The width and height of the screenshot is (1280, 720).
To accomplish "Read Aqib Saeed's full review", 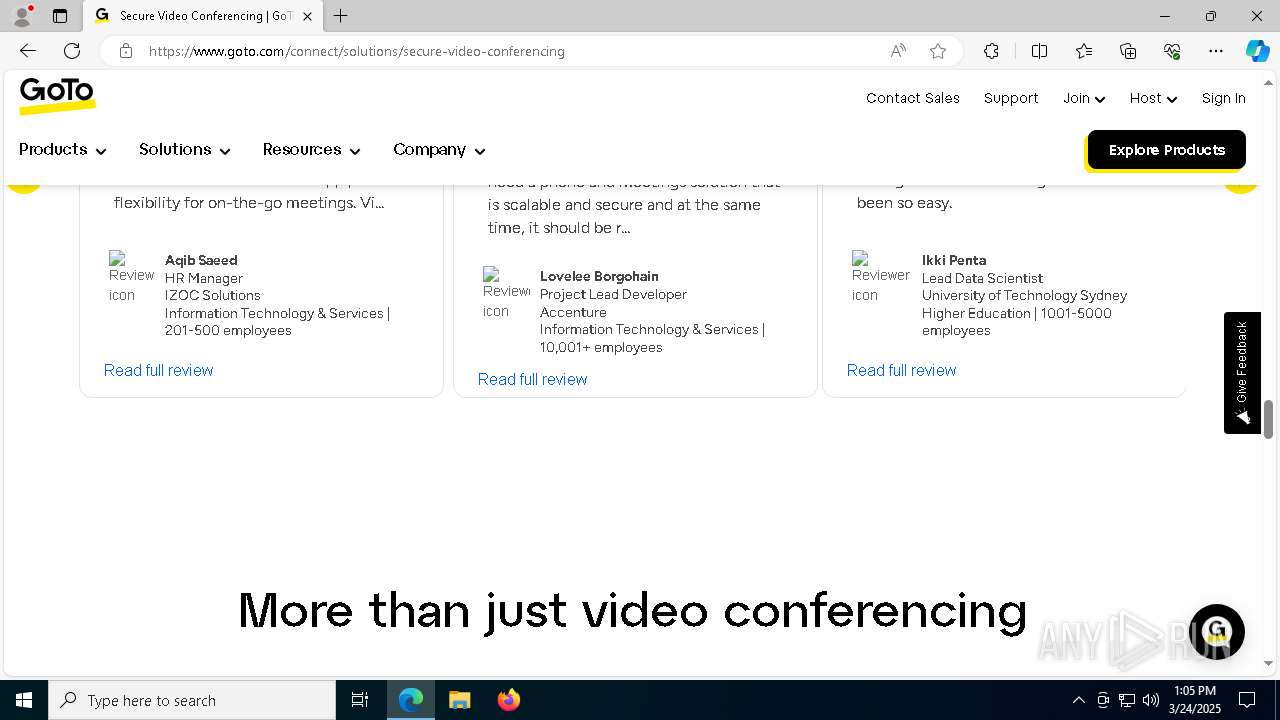I will coord(158,370).
